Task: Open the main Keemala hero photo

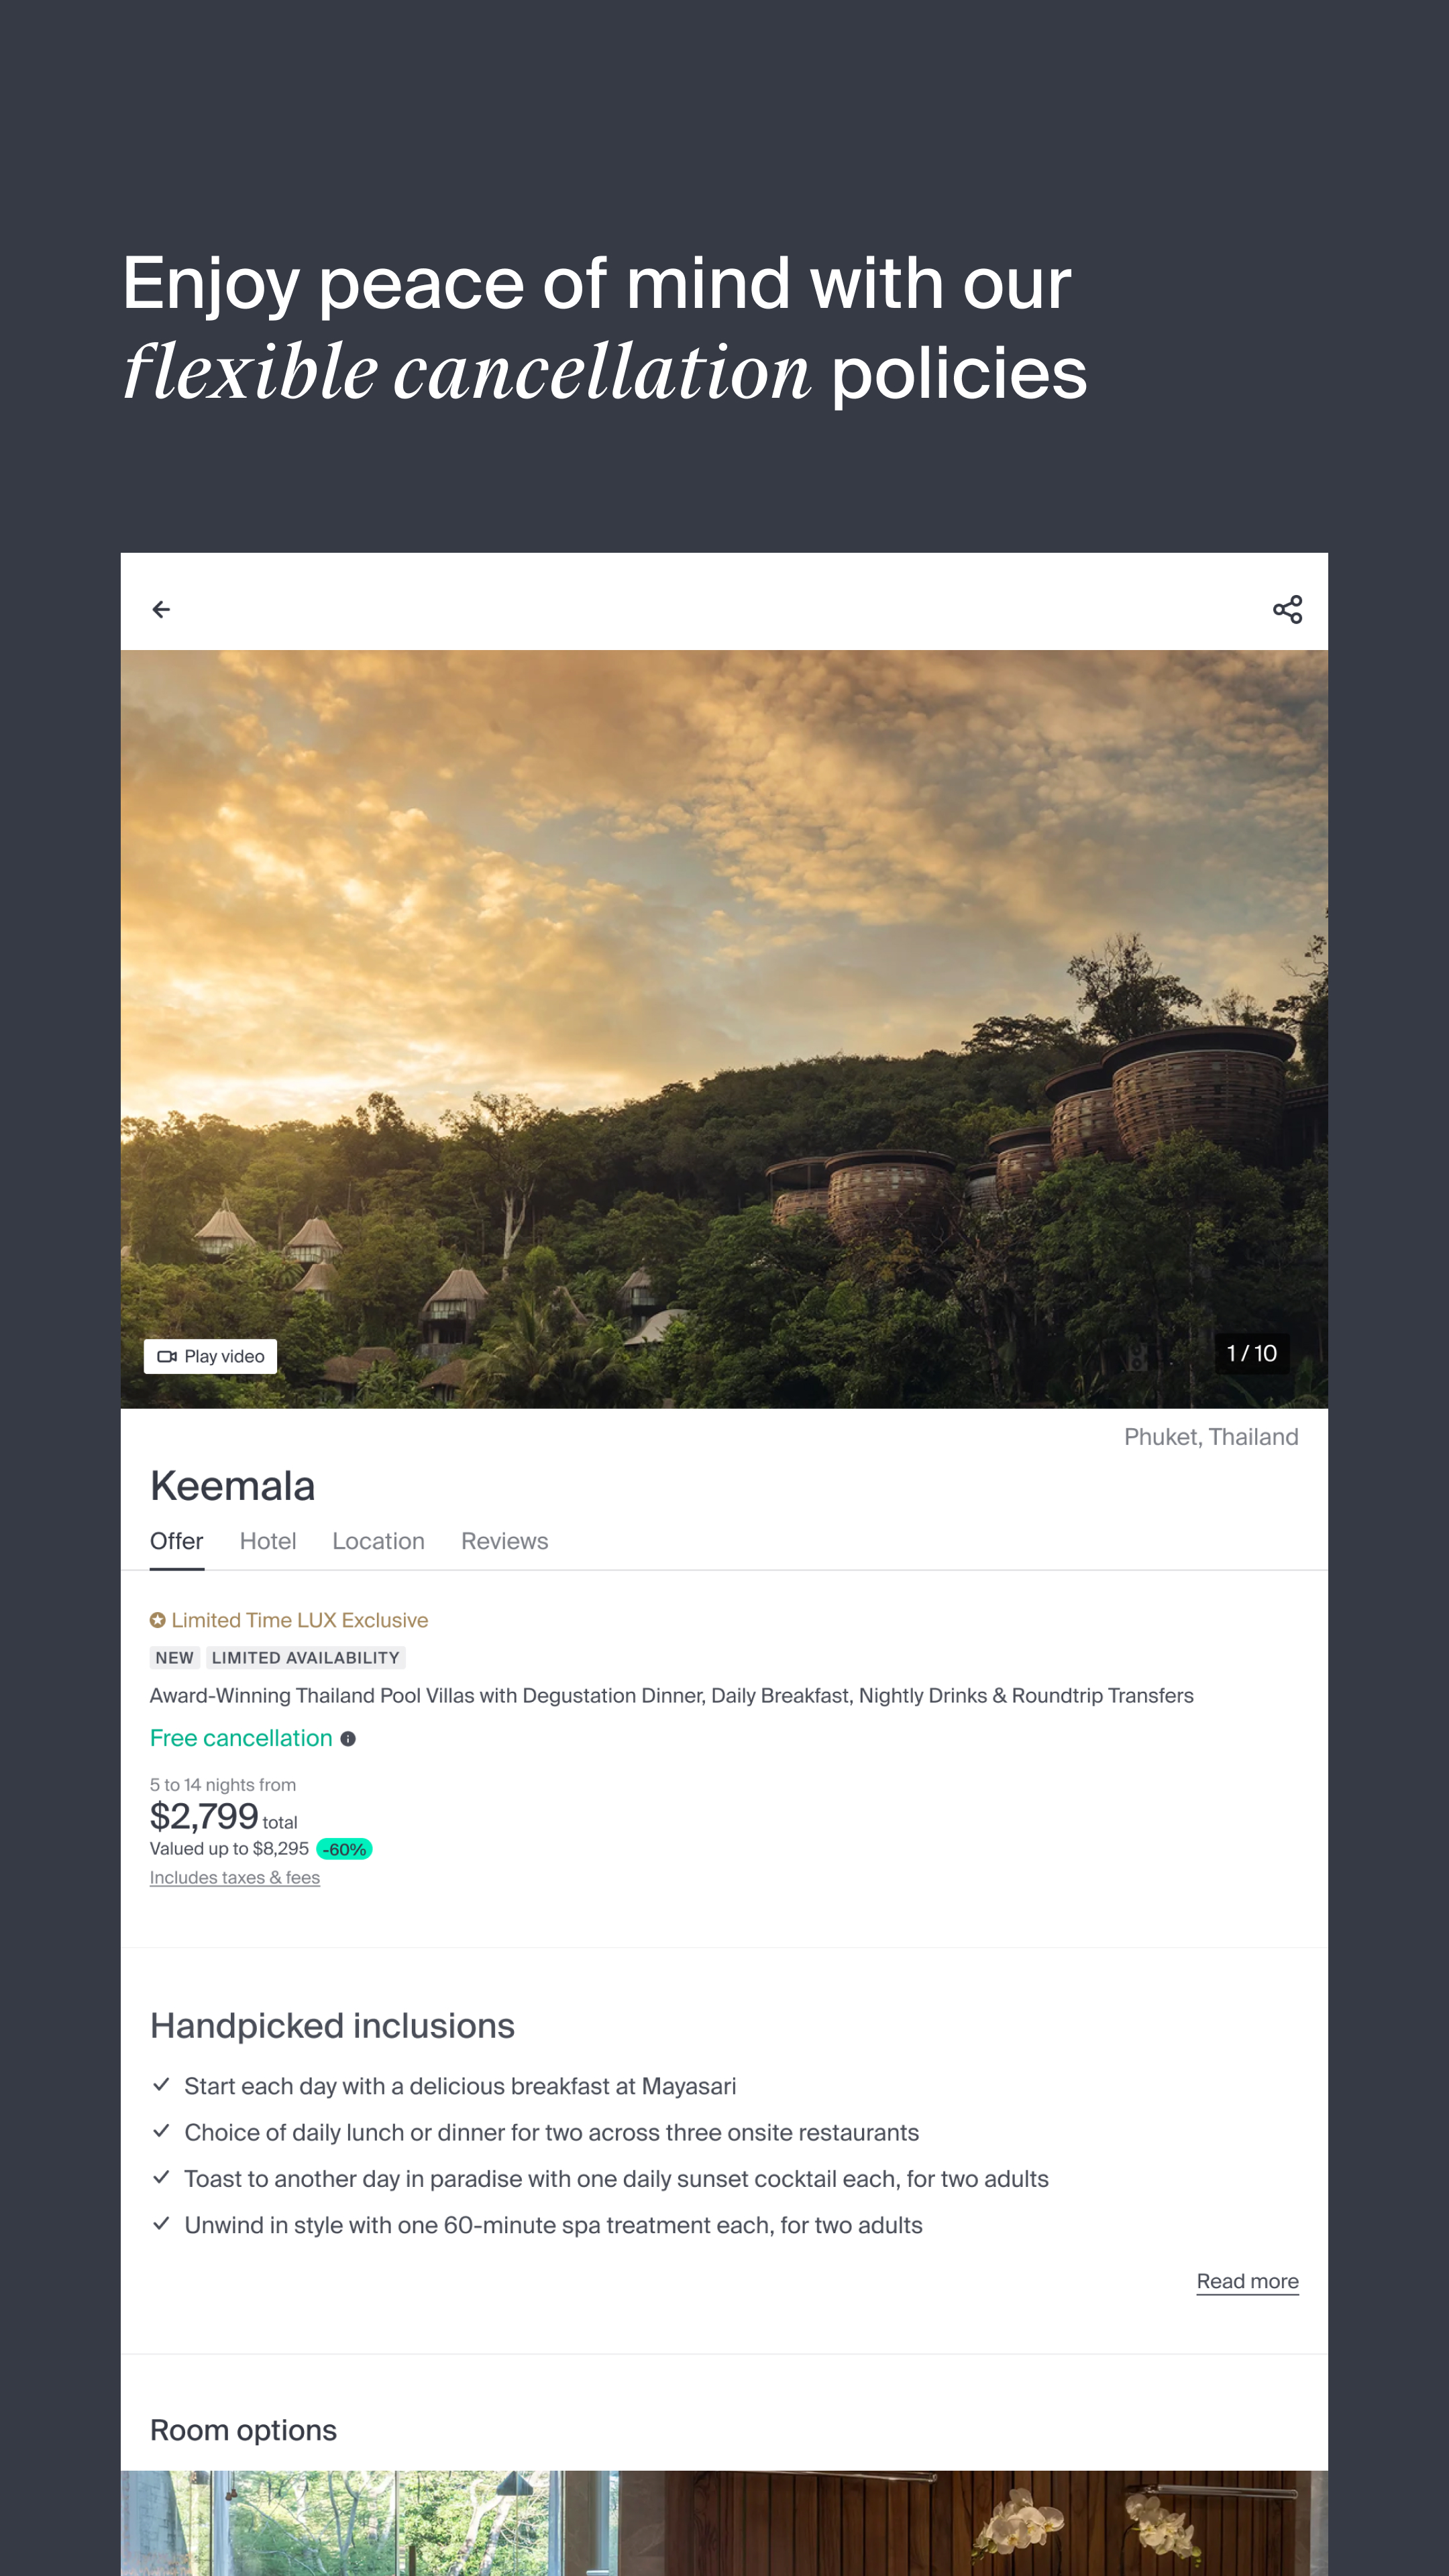Action: point(724,1000)
